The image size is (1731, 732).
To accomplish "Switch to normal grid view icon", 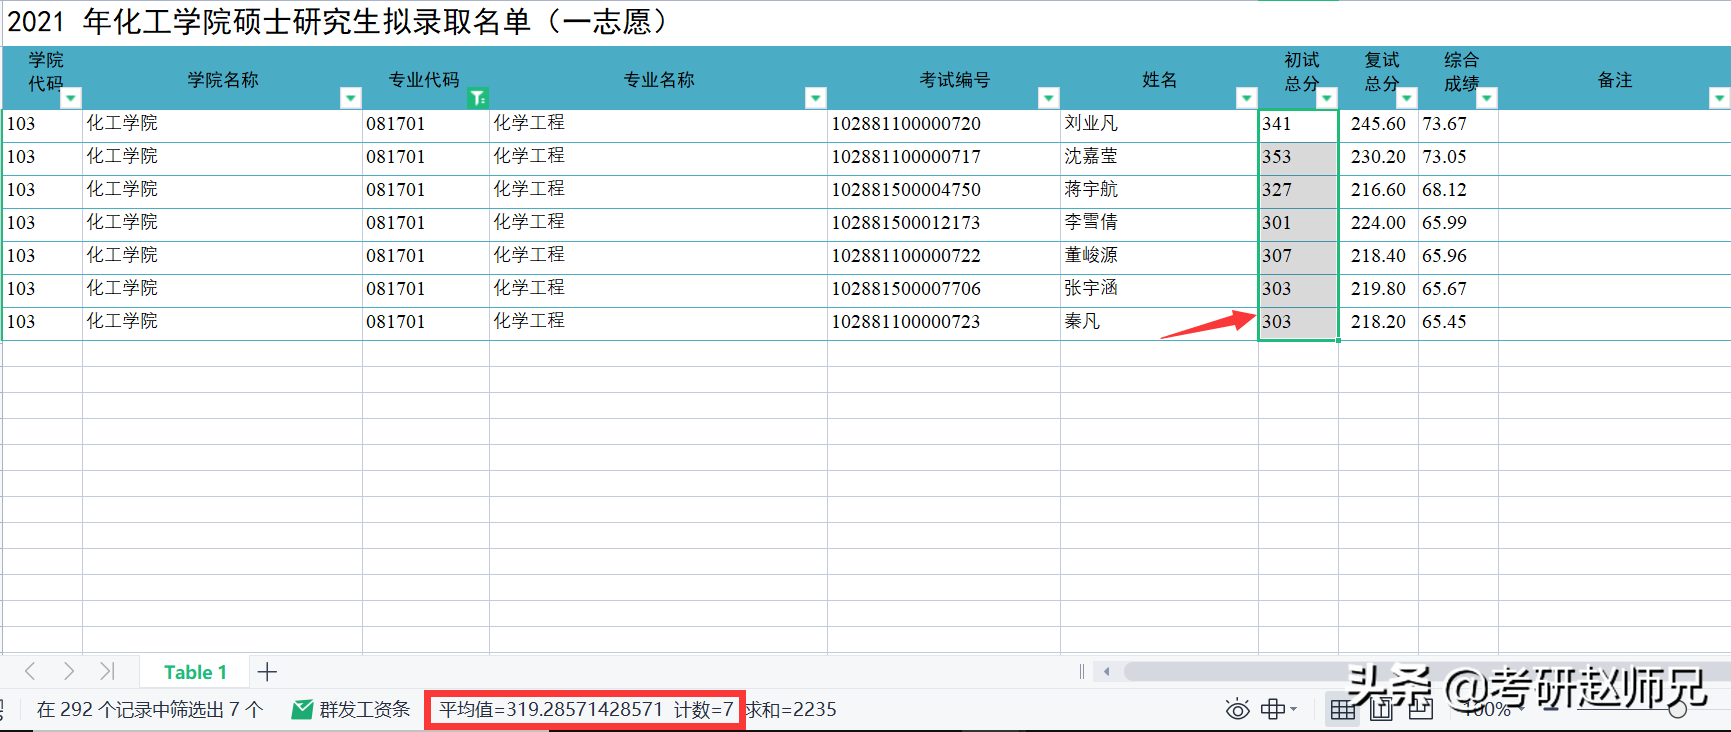I will point(1342,710).
